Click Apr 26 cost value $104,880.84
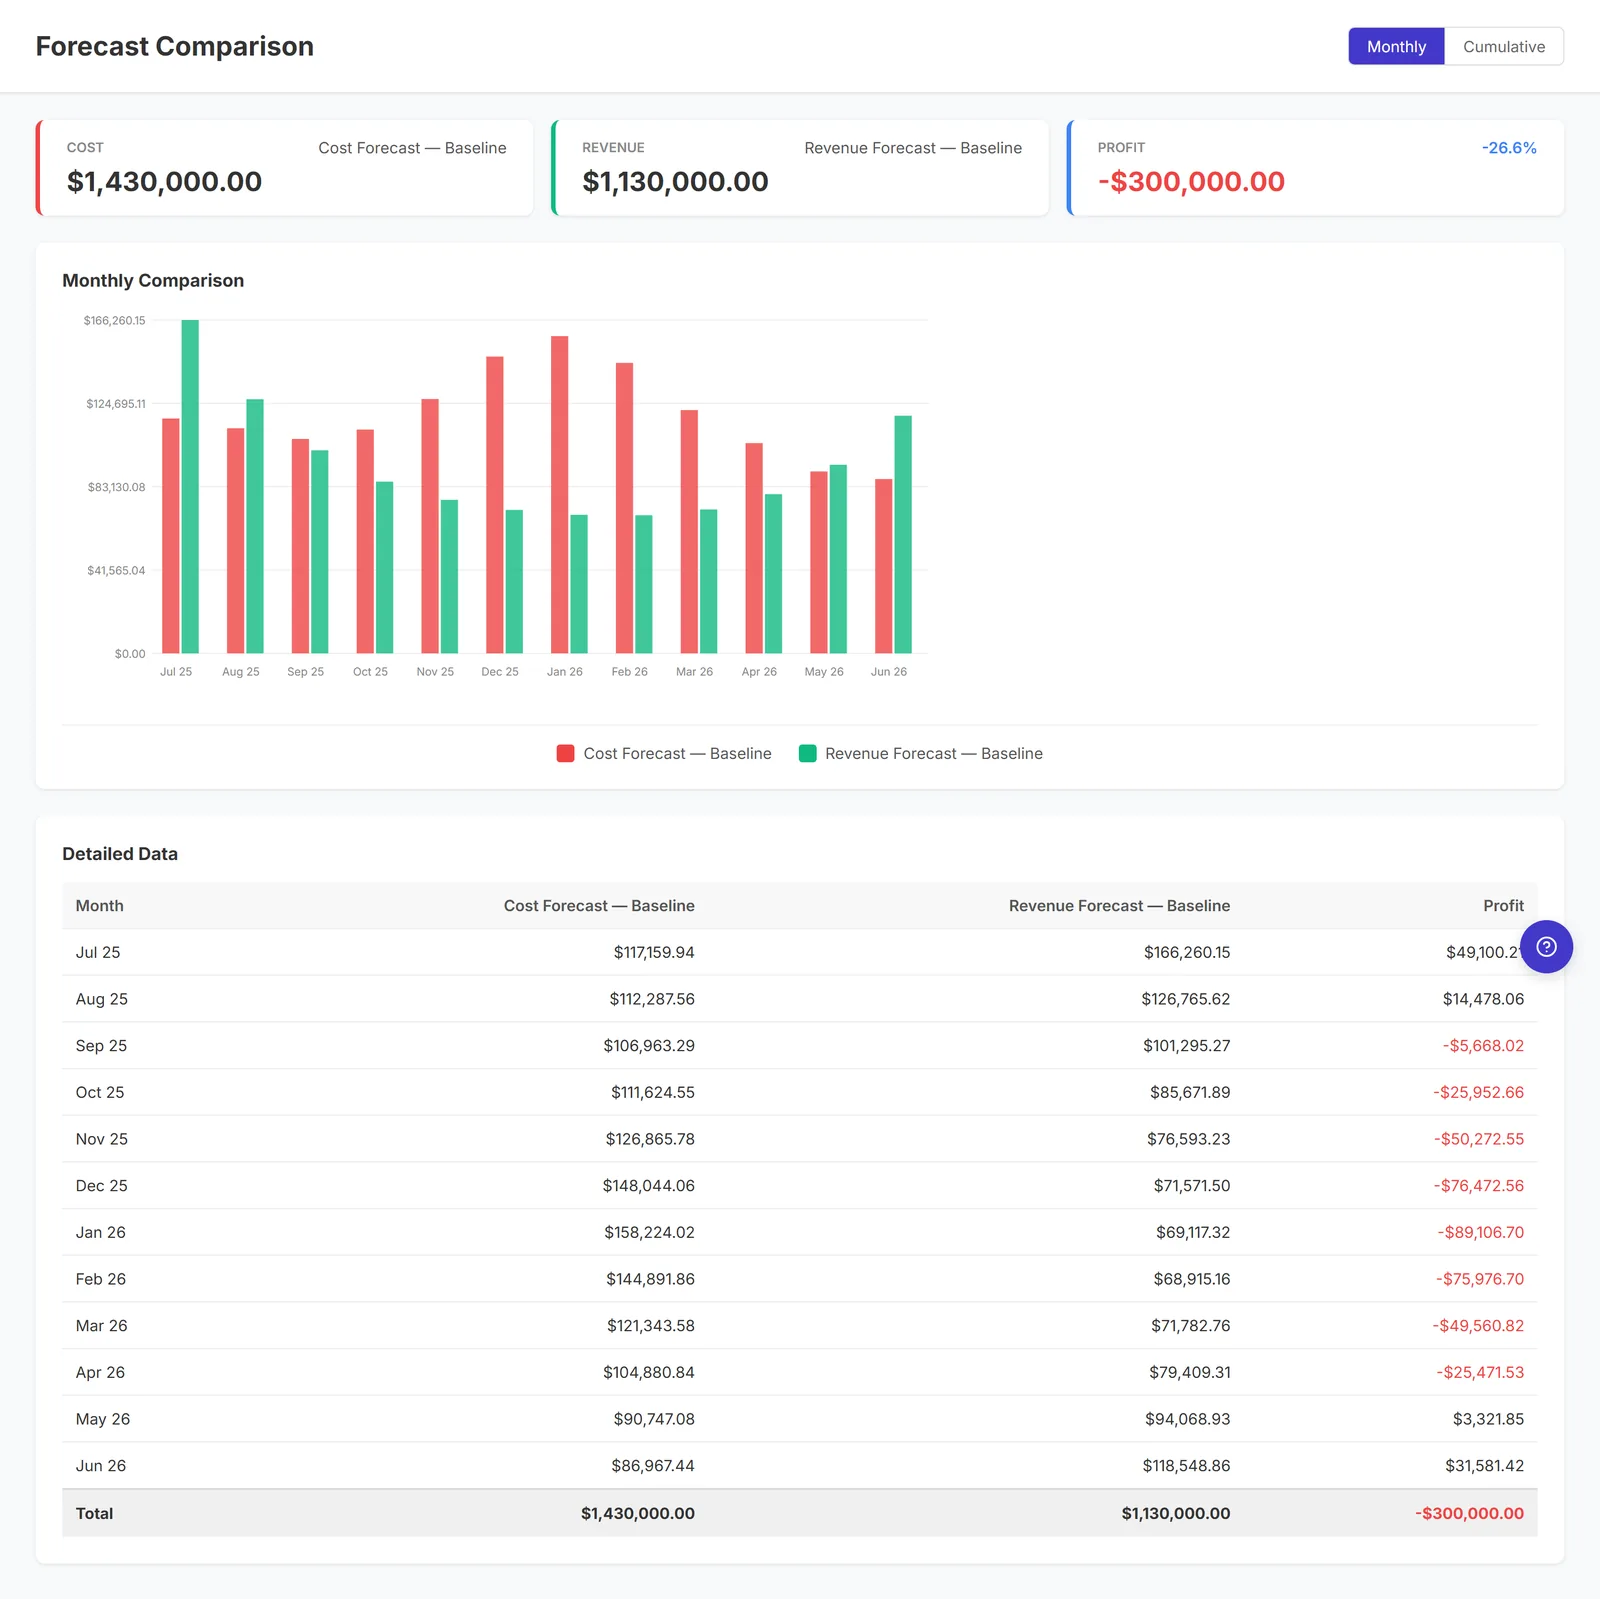Screen dimensions: 1600x1599 click(x=649, y=1372)
